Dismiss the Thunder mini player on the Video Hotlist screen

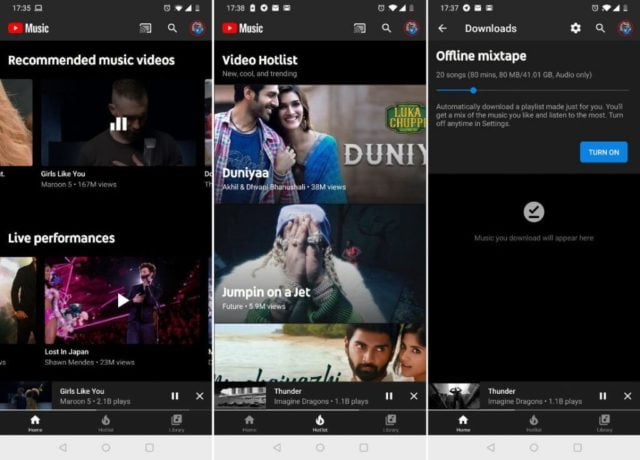[x=414, y=396]
